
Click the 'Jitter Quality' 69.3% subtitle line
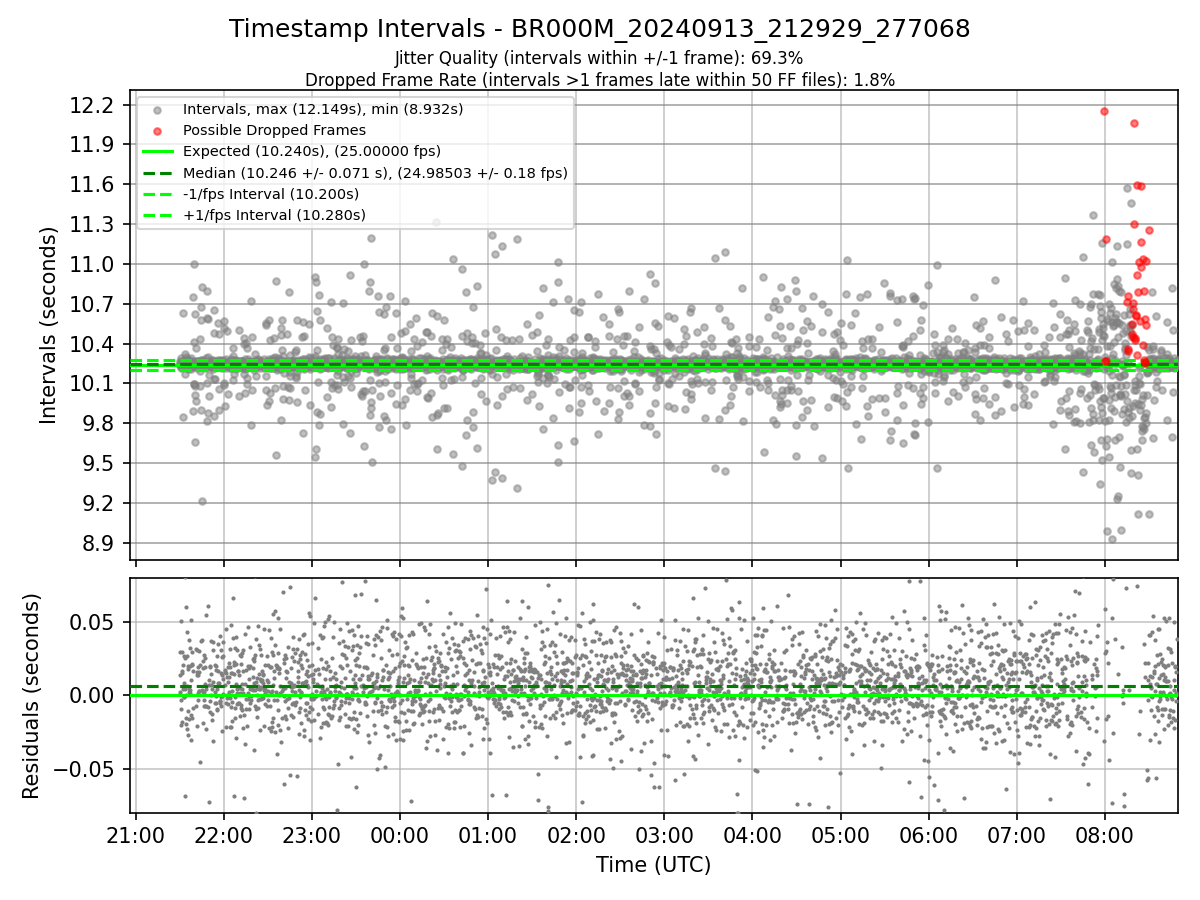[600, 58]
